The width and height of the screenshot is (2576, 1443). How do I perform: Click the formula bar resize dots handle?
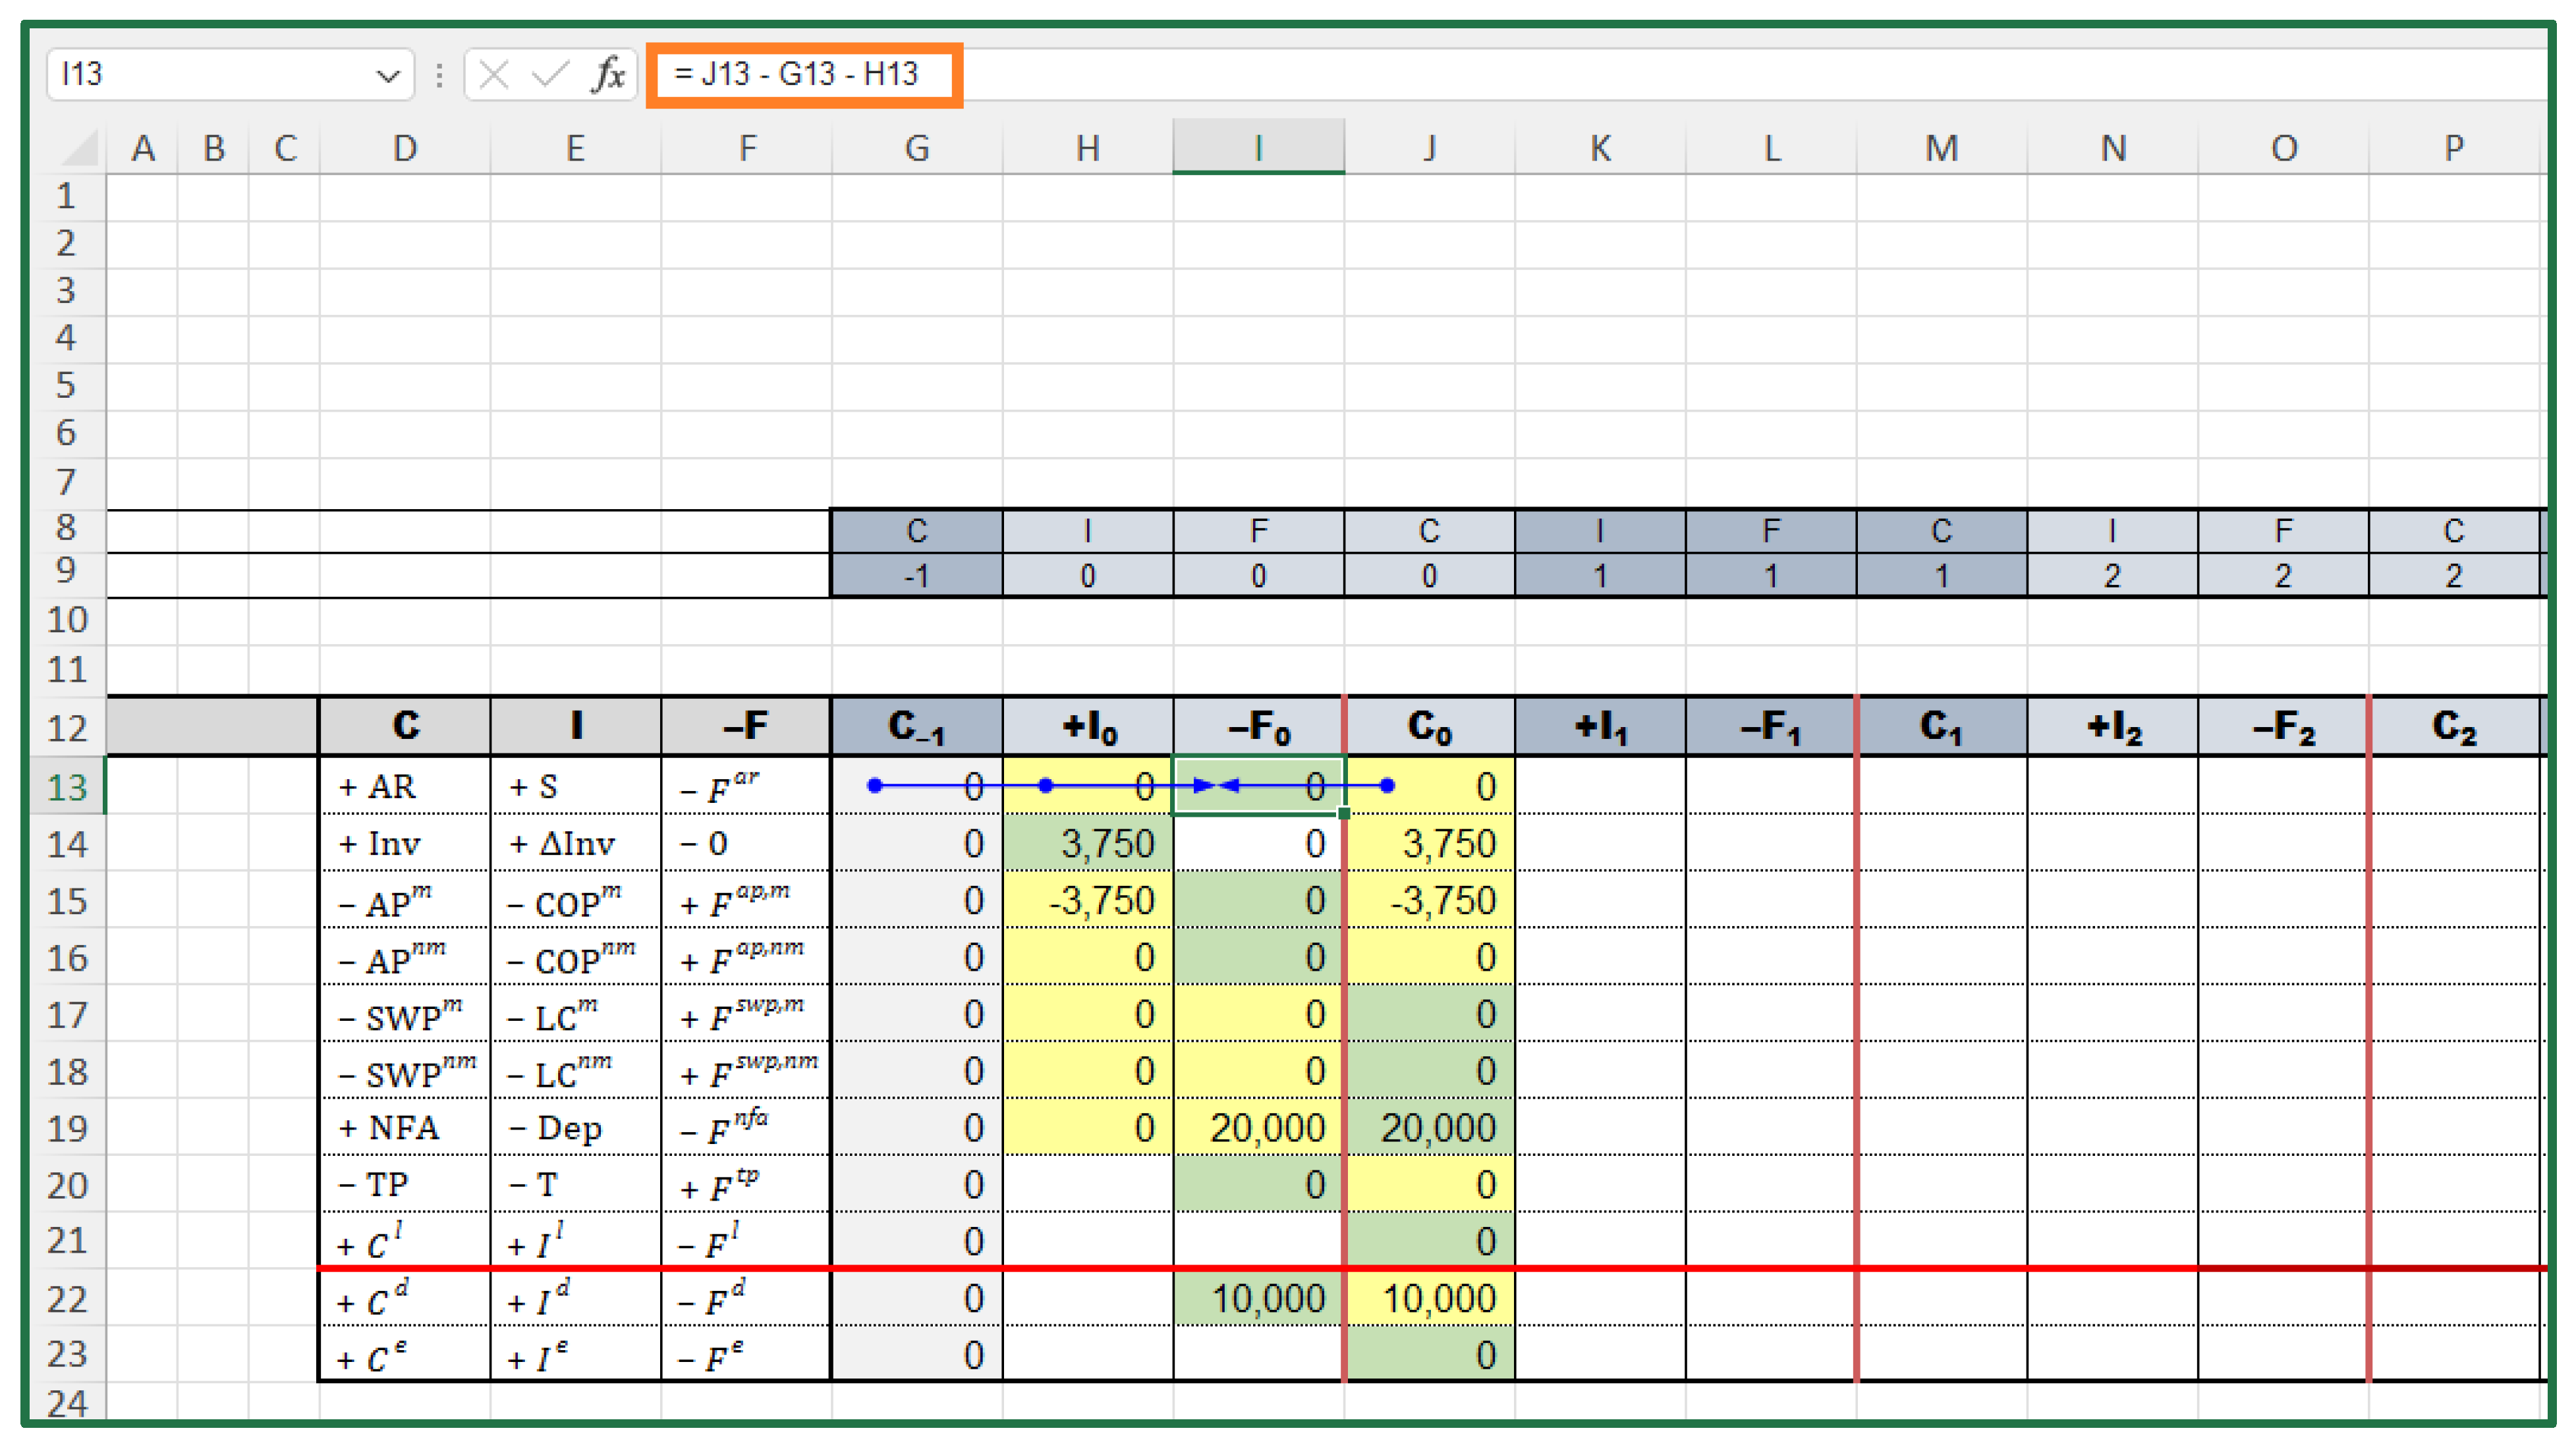pos(439,75)
